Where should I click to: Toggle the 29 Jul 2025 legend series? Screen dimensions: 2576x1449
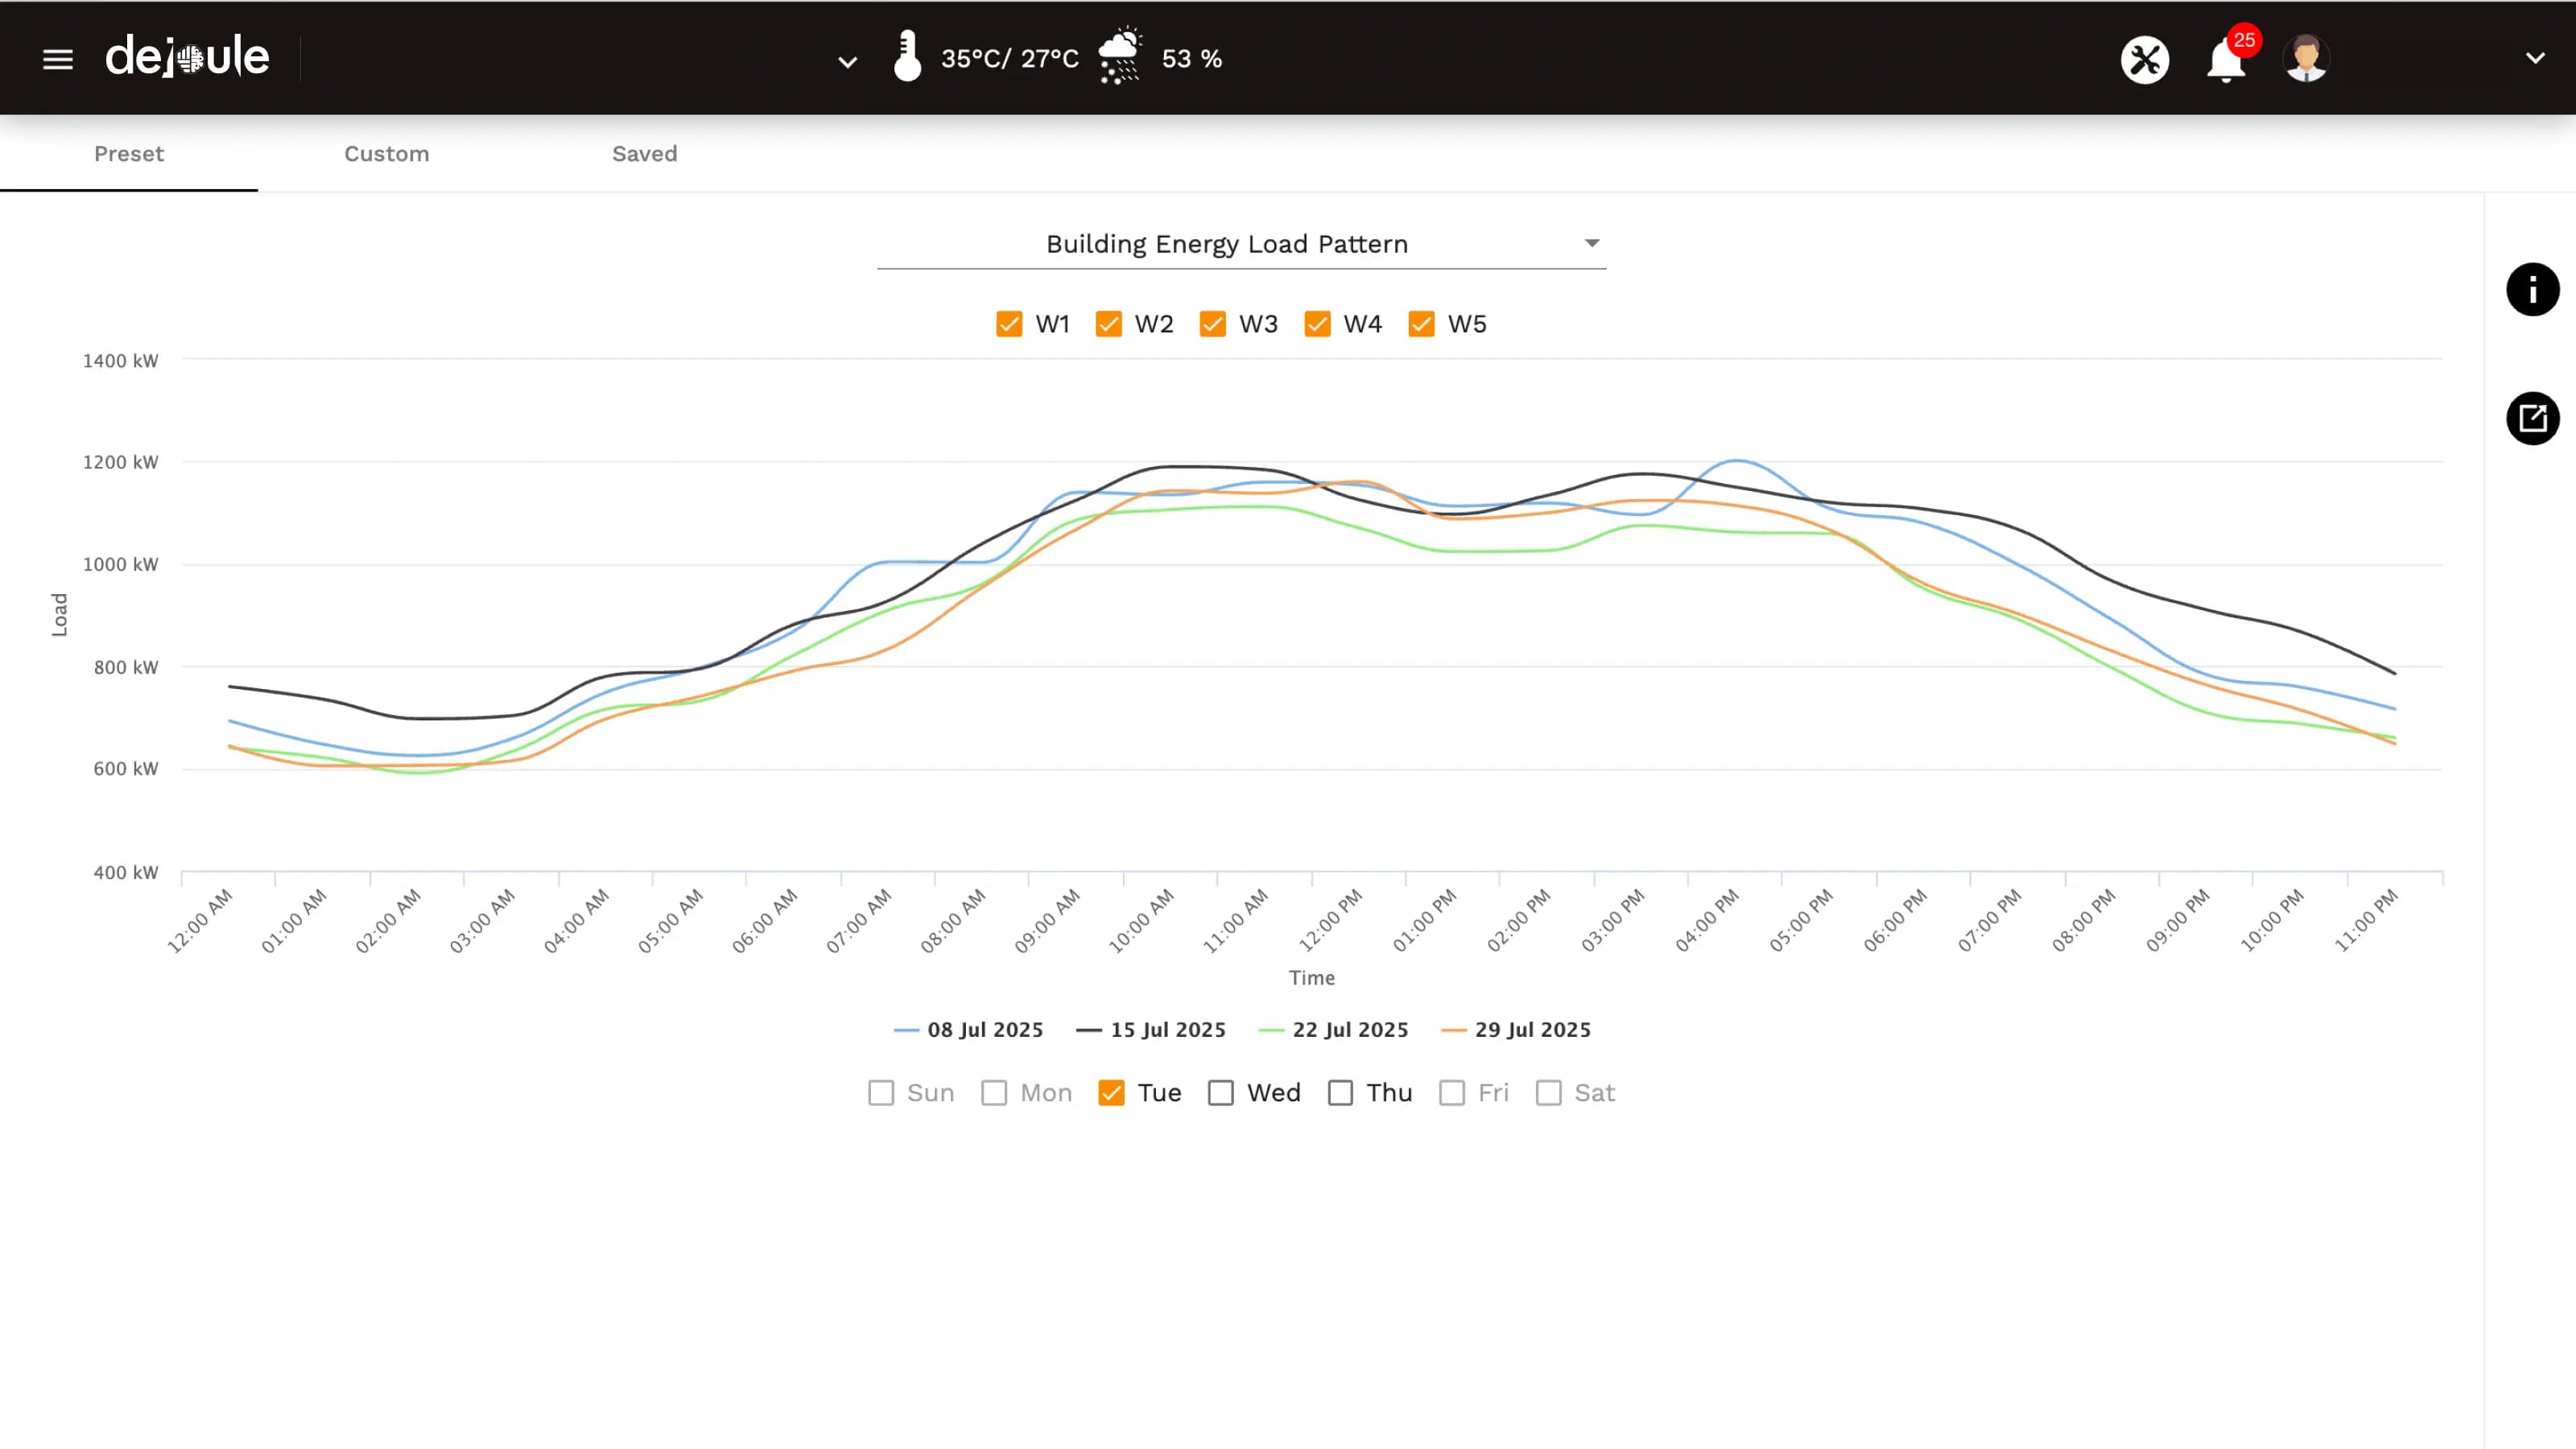[1532, 1030]
